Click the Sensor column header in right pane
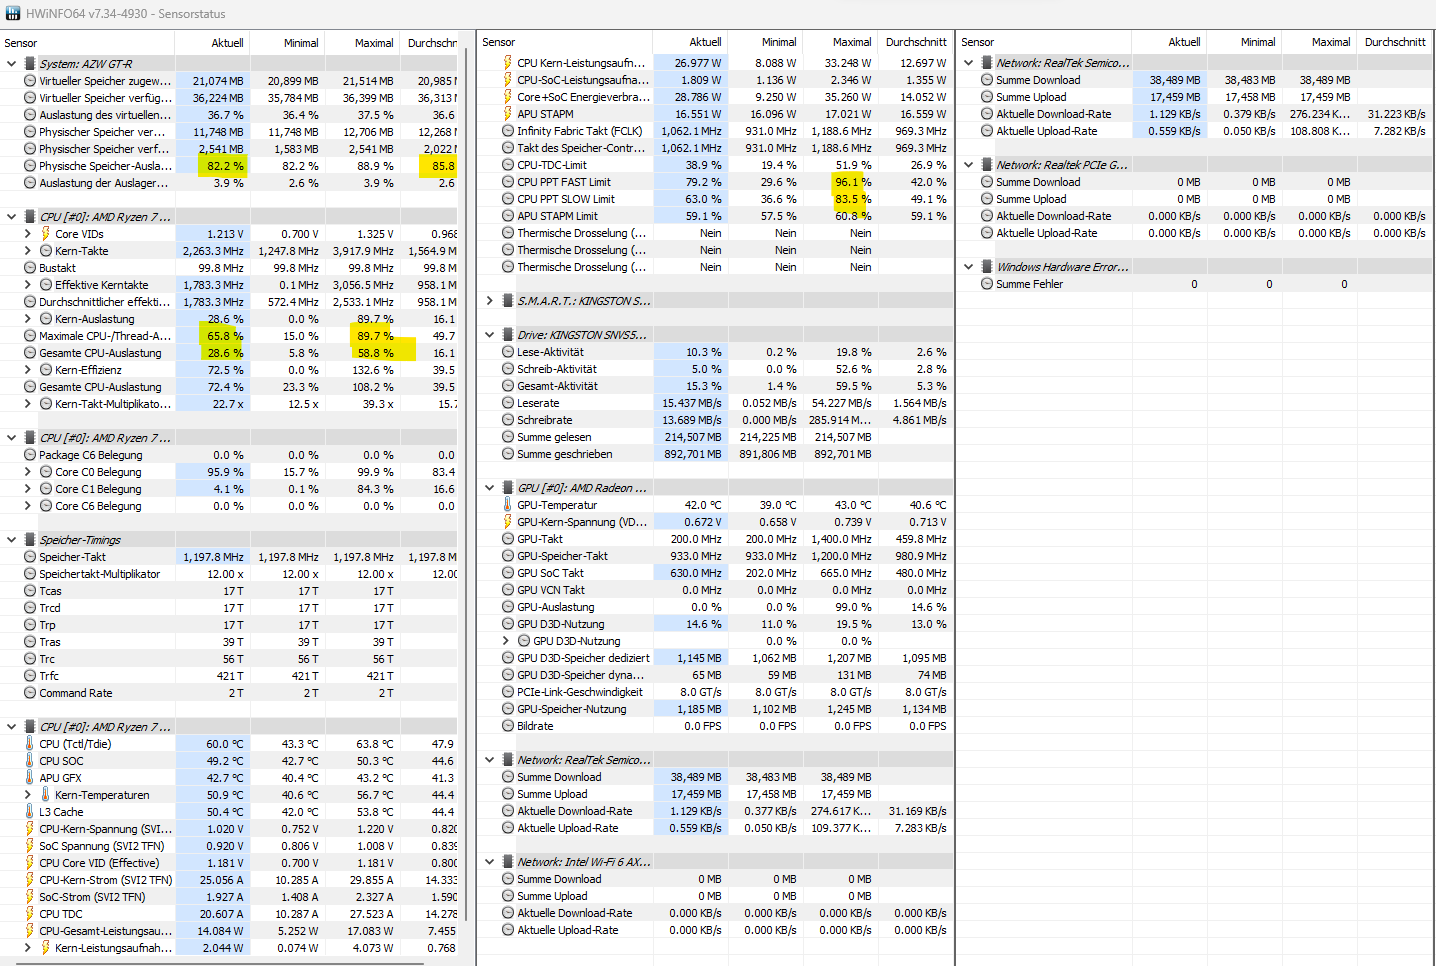Viewport: 1436px width, 966px height. point(1044,42)
